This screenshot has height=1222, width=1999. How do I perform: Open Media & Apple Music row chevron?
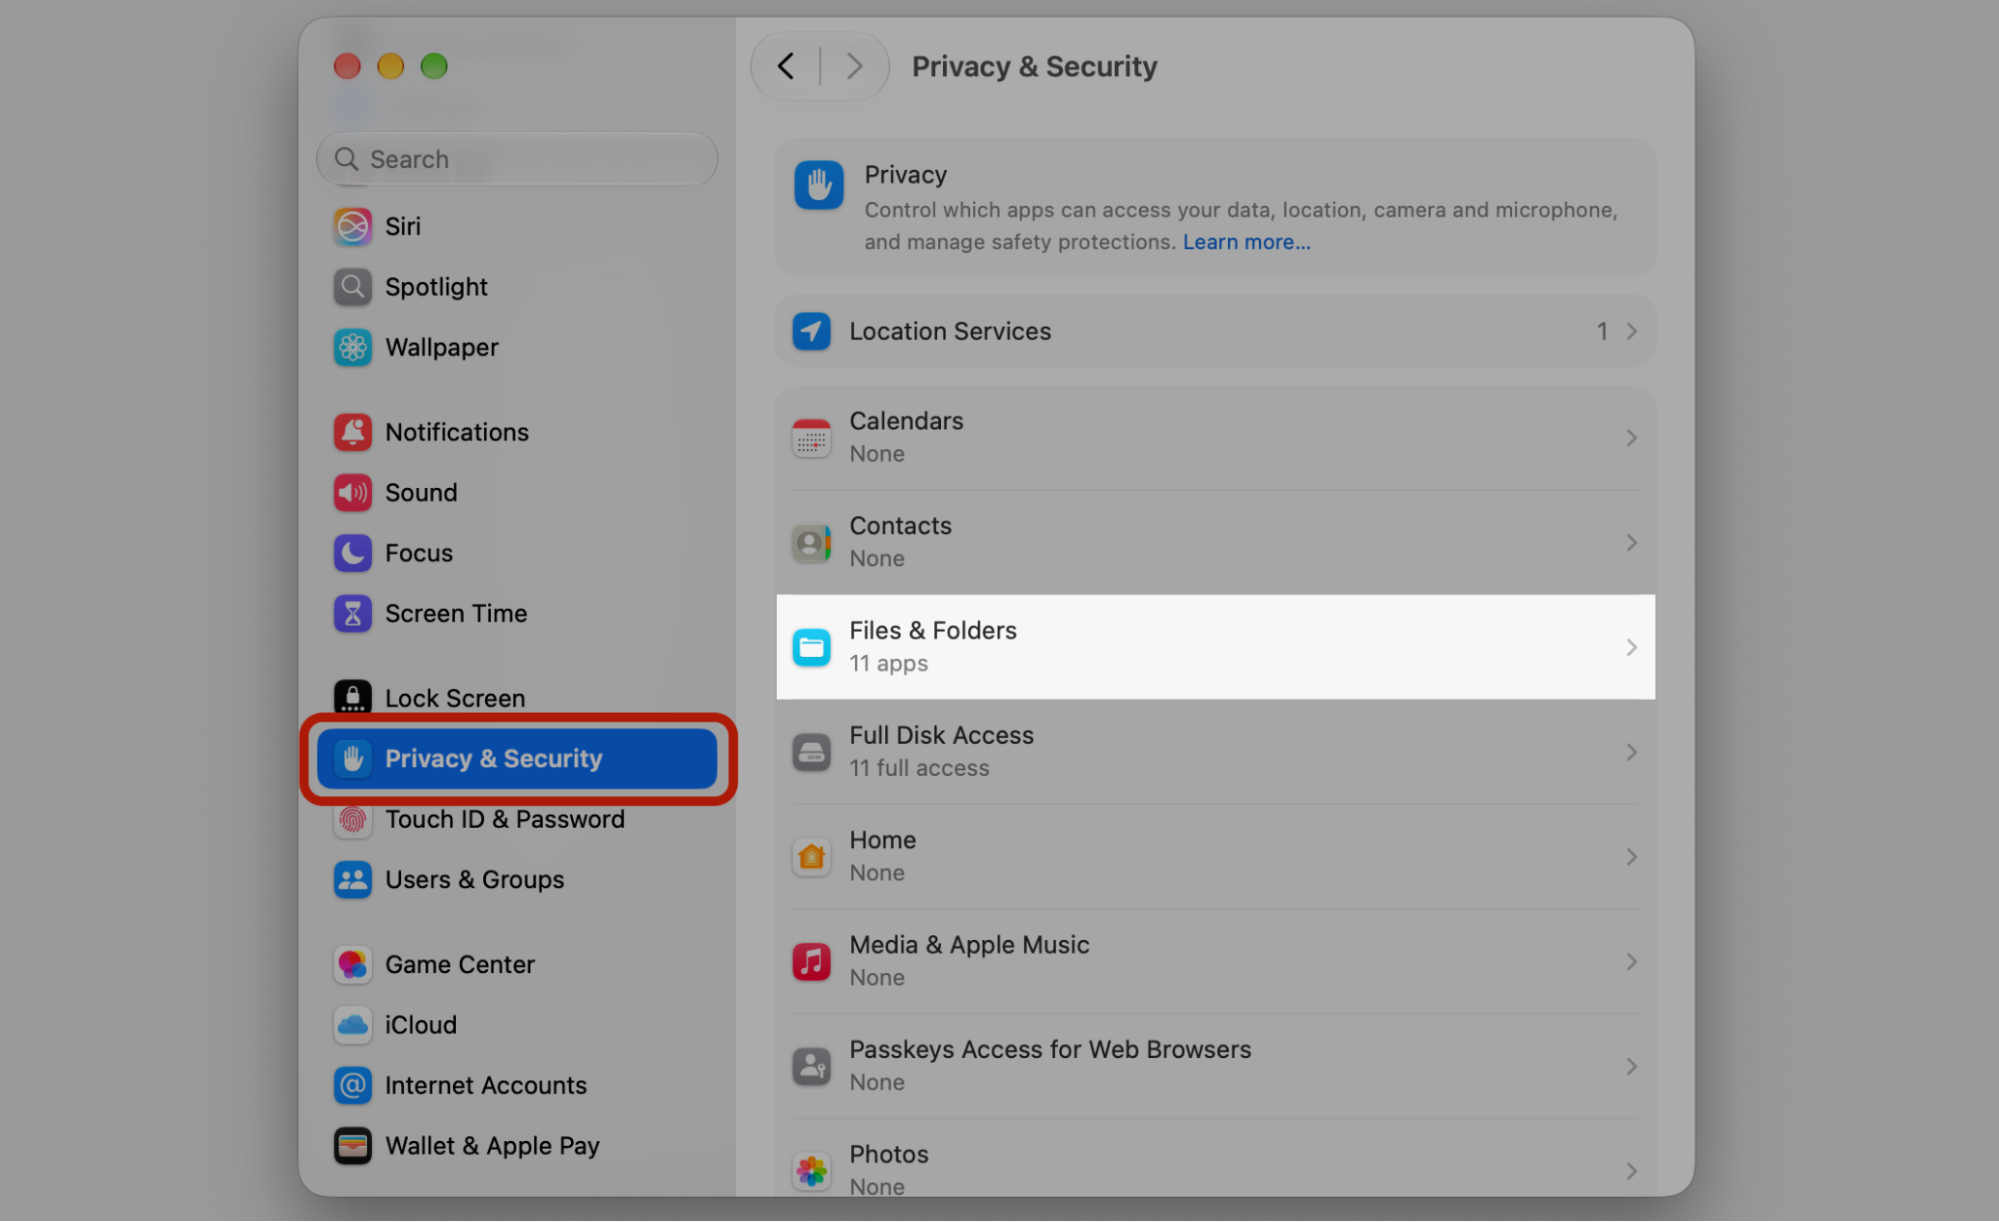1631,962
